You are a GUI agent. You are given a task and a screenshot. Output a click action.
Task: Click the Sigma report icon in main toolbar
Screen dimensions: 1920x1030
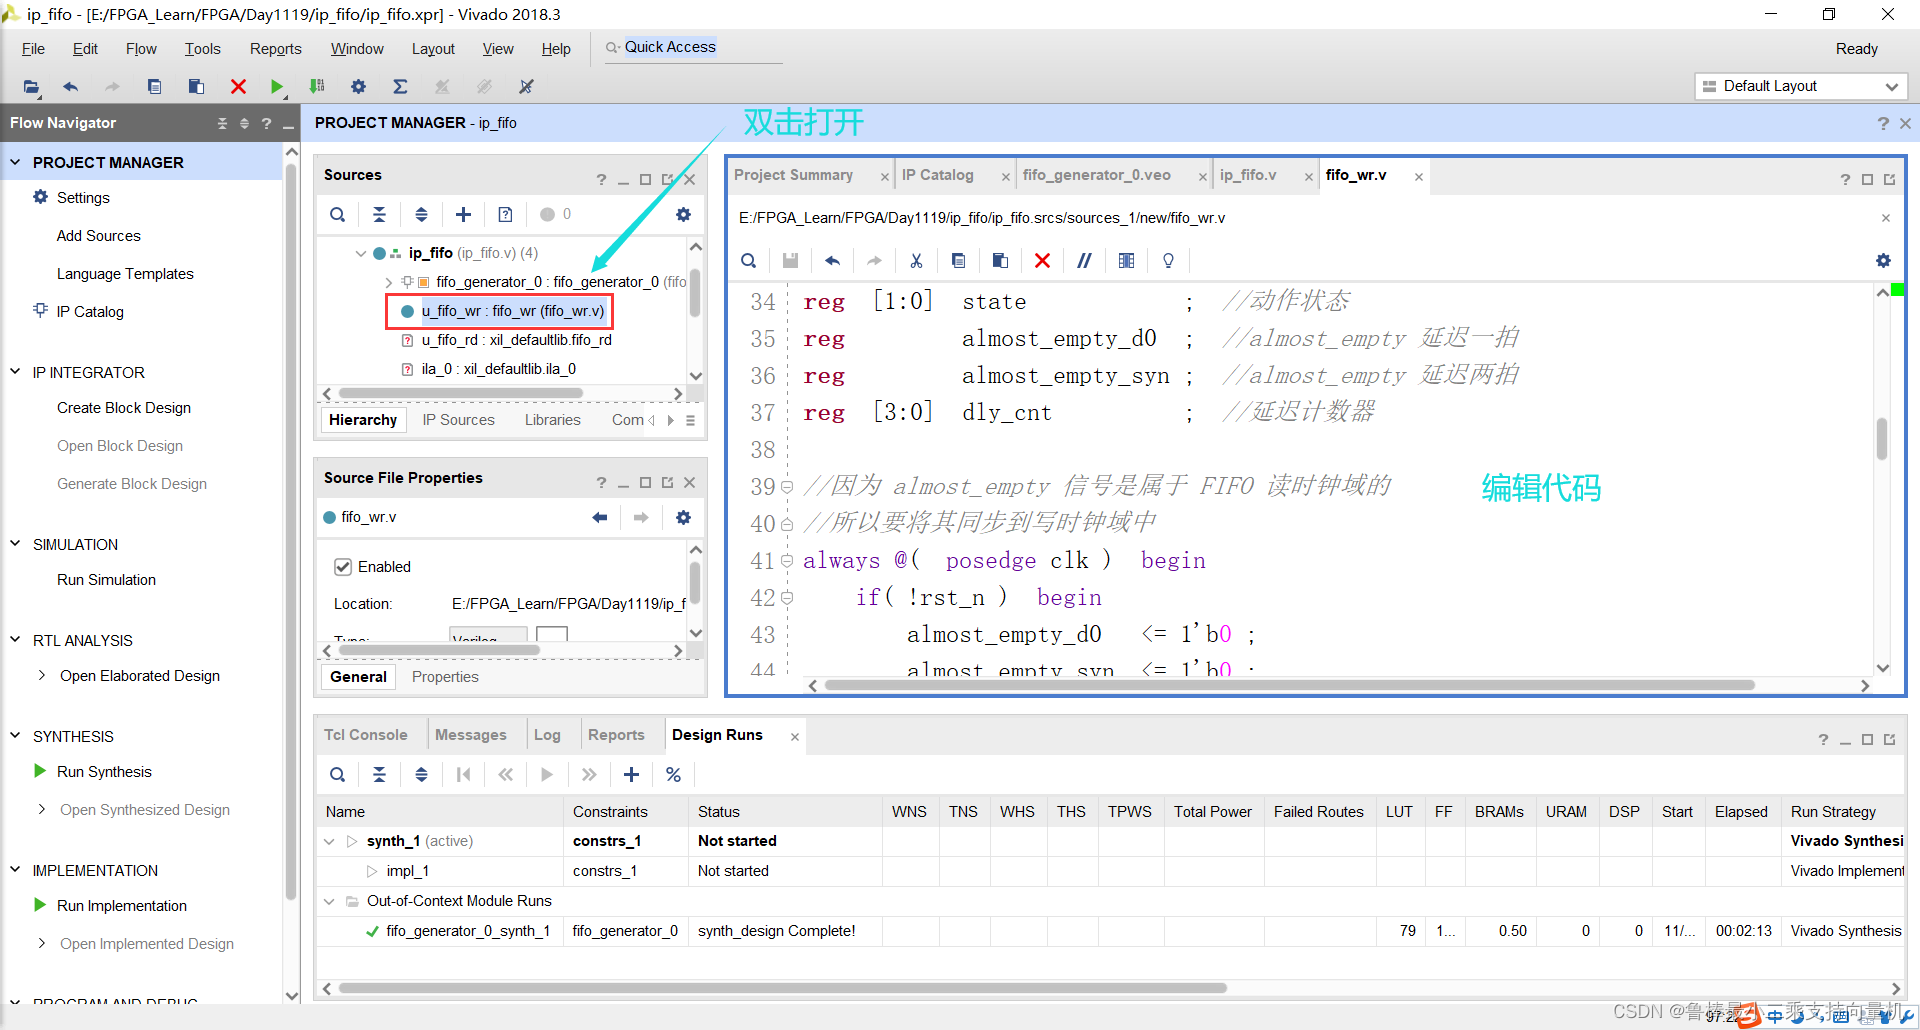point(400,87)
